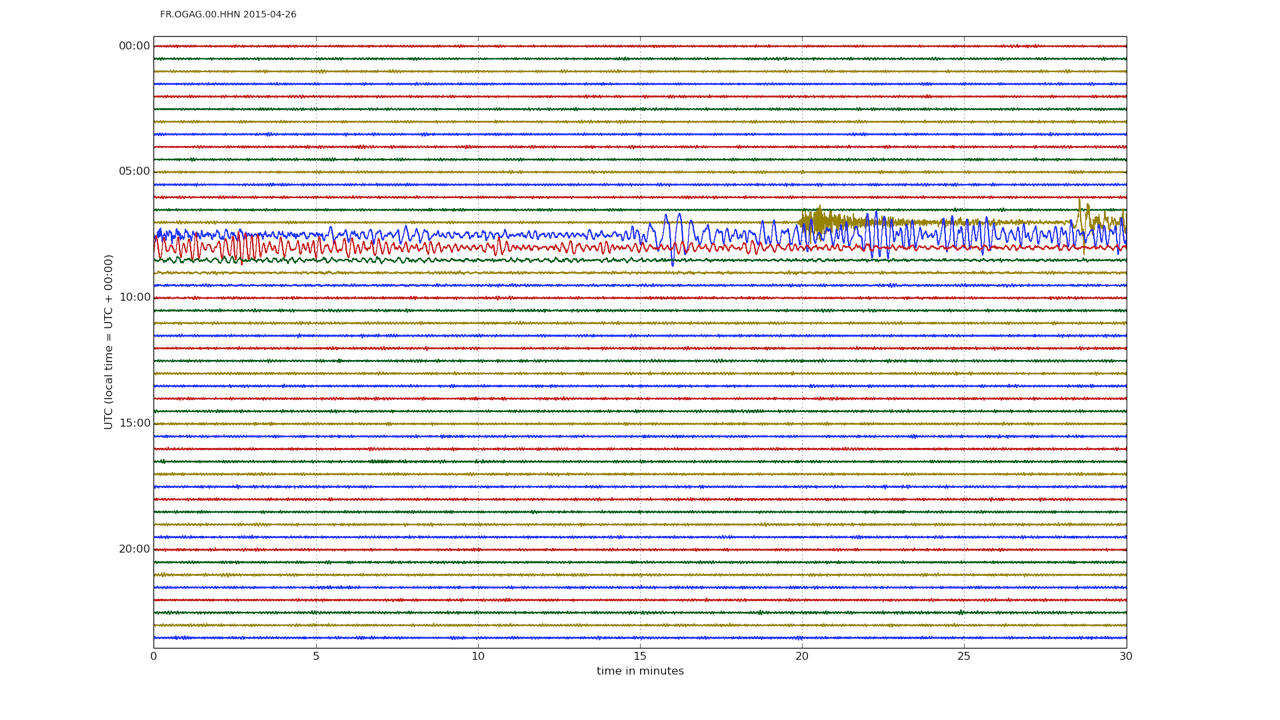
Task: Click the 0 tick on time axis
Action: pos(154,656)
